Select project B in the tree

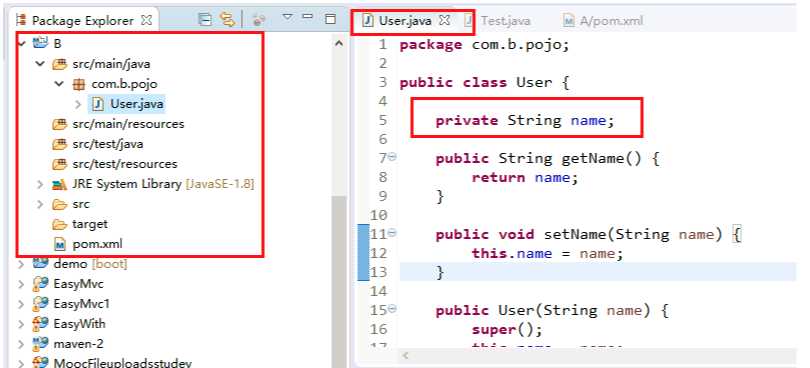pyautogui.click(x=57, y=44)
